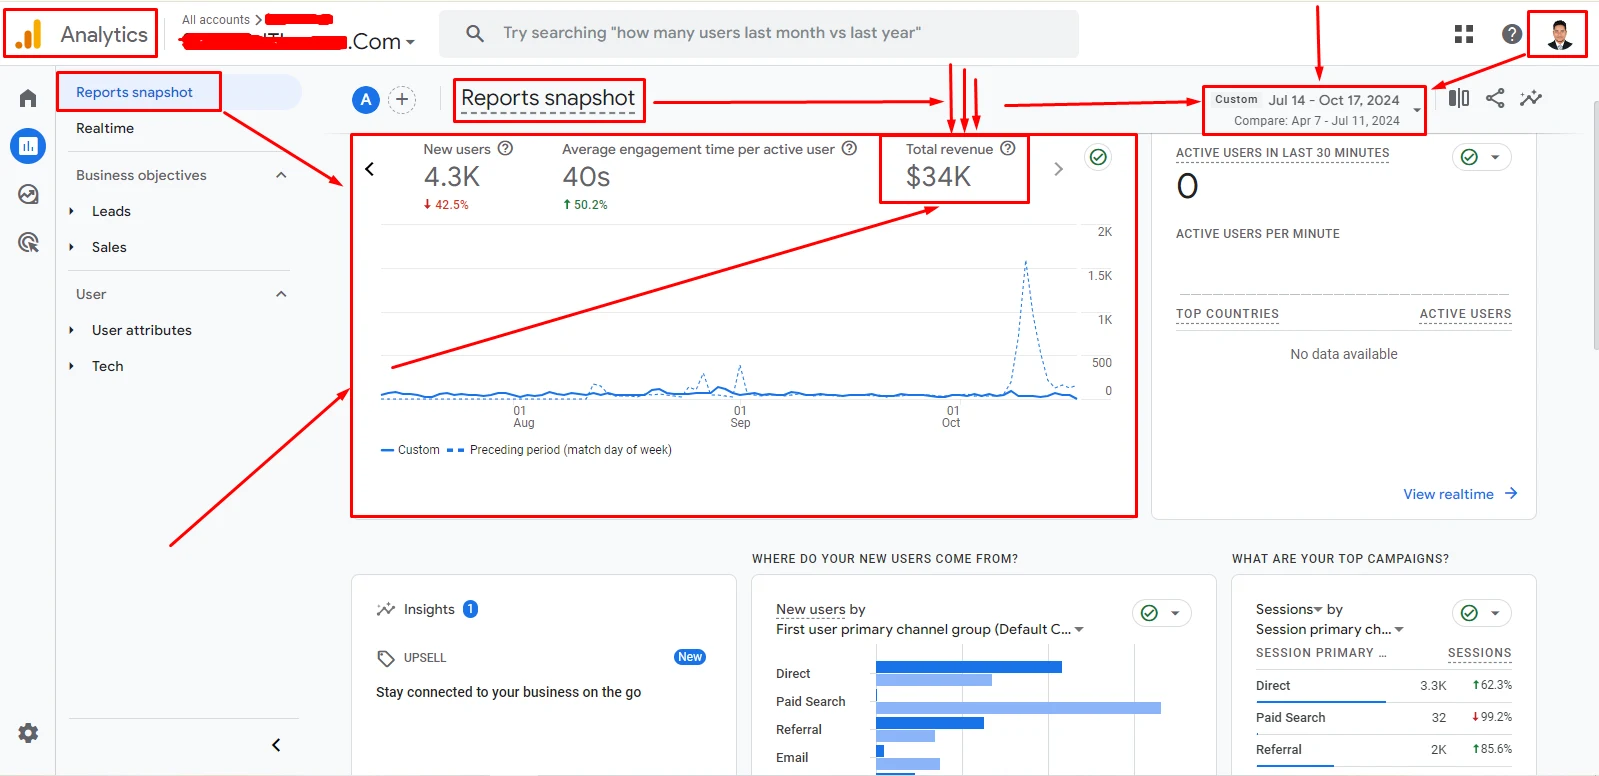This screenshot has height=776, width=1599.
Task: Open the Explore icon in left rail
Action: point(28,194)
